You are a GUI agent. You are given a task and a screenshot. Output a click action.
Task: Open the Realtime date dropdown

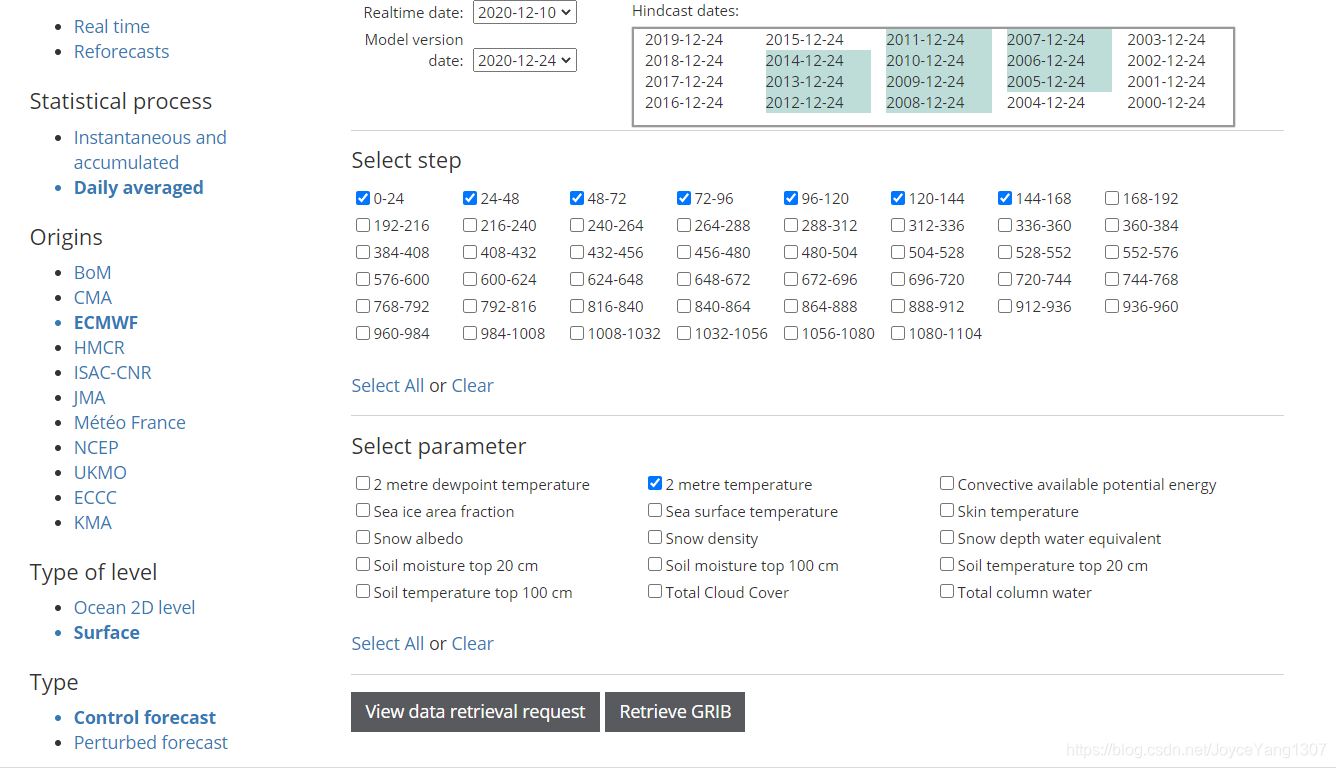524,12
